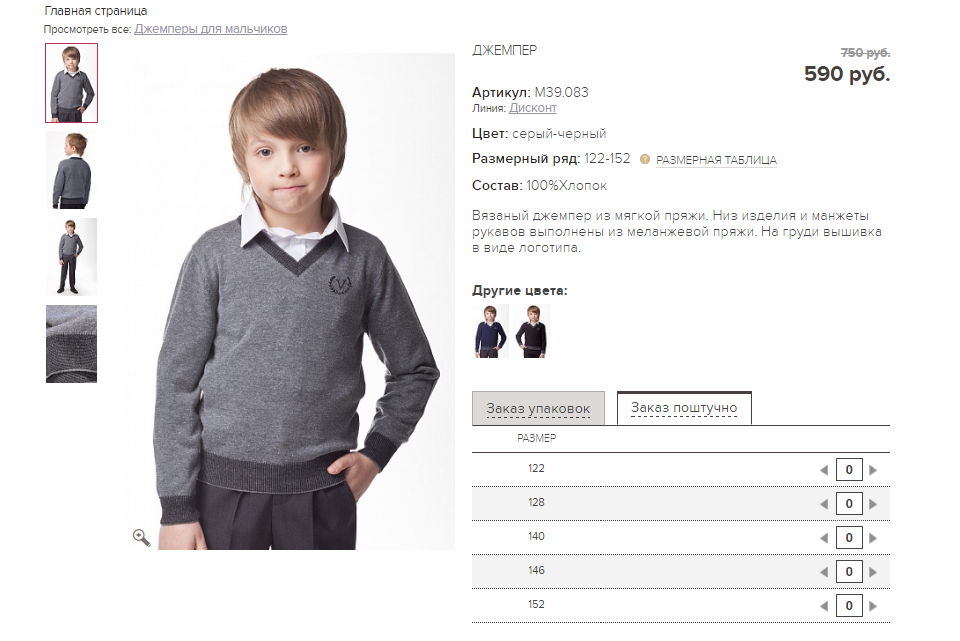Select the Заказ поштучно tab
Screen dimensions: 960x641
click(x=684, y=408)
